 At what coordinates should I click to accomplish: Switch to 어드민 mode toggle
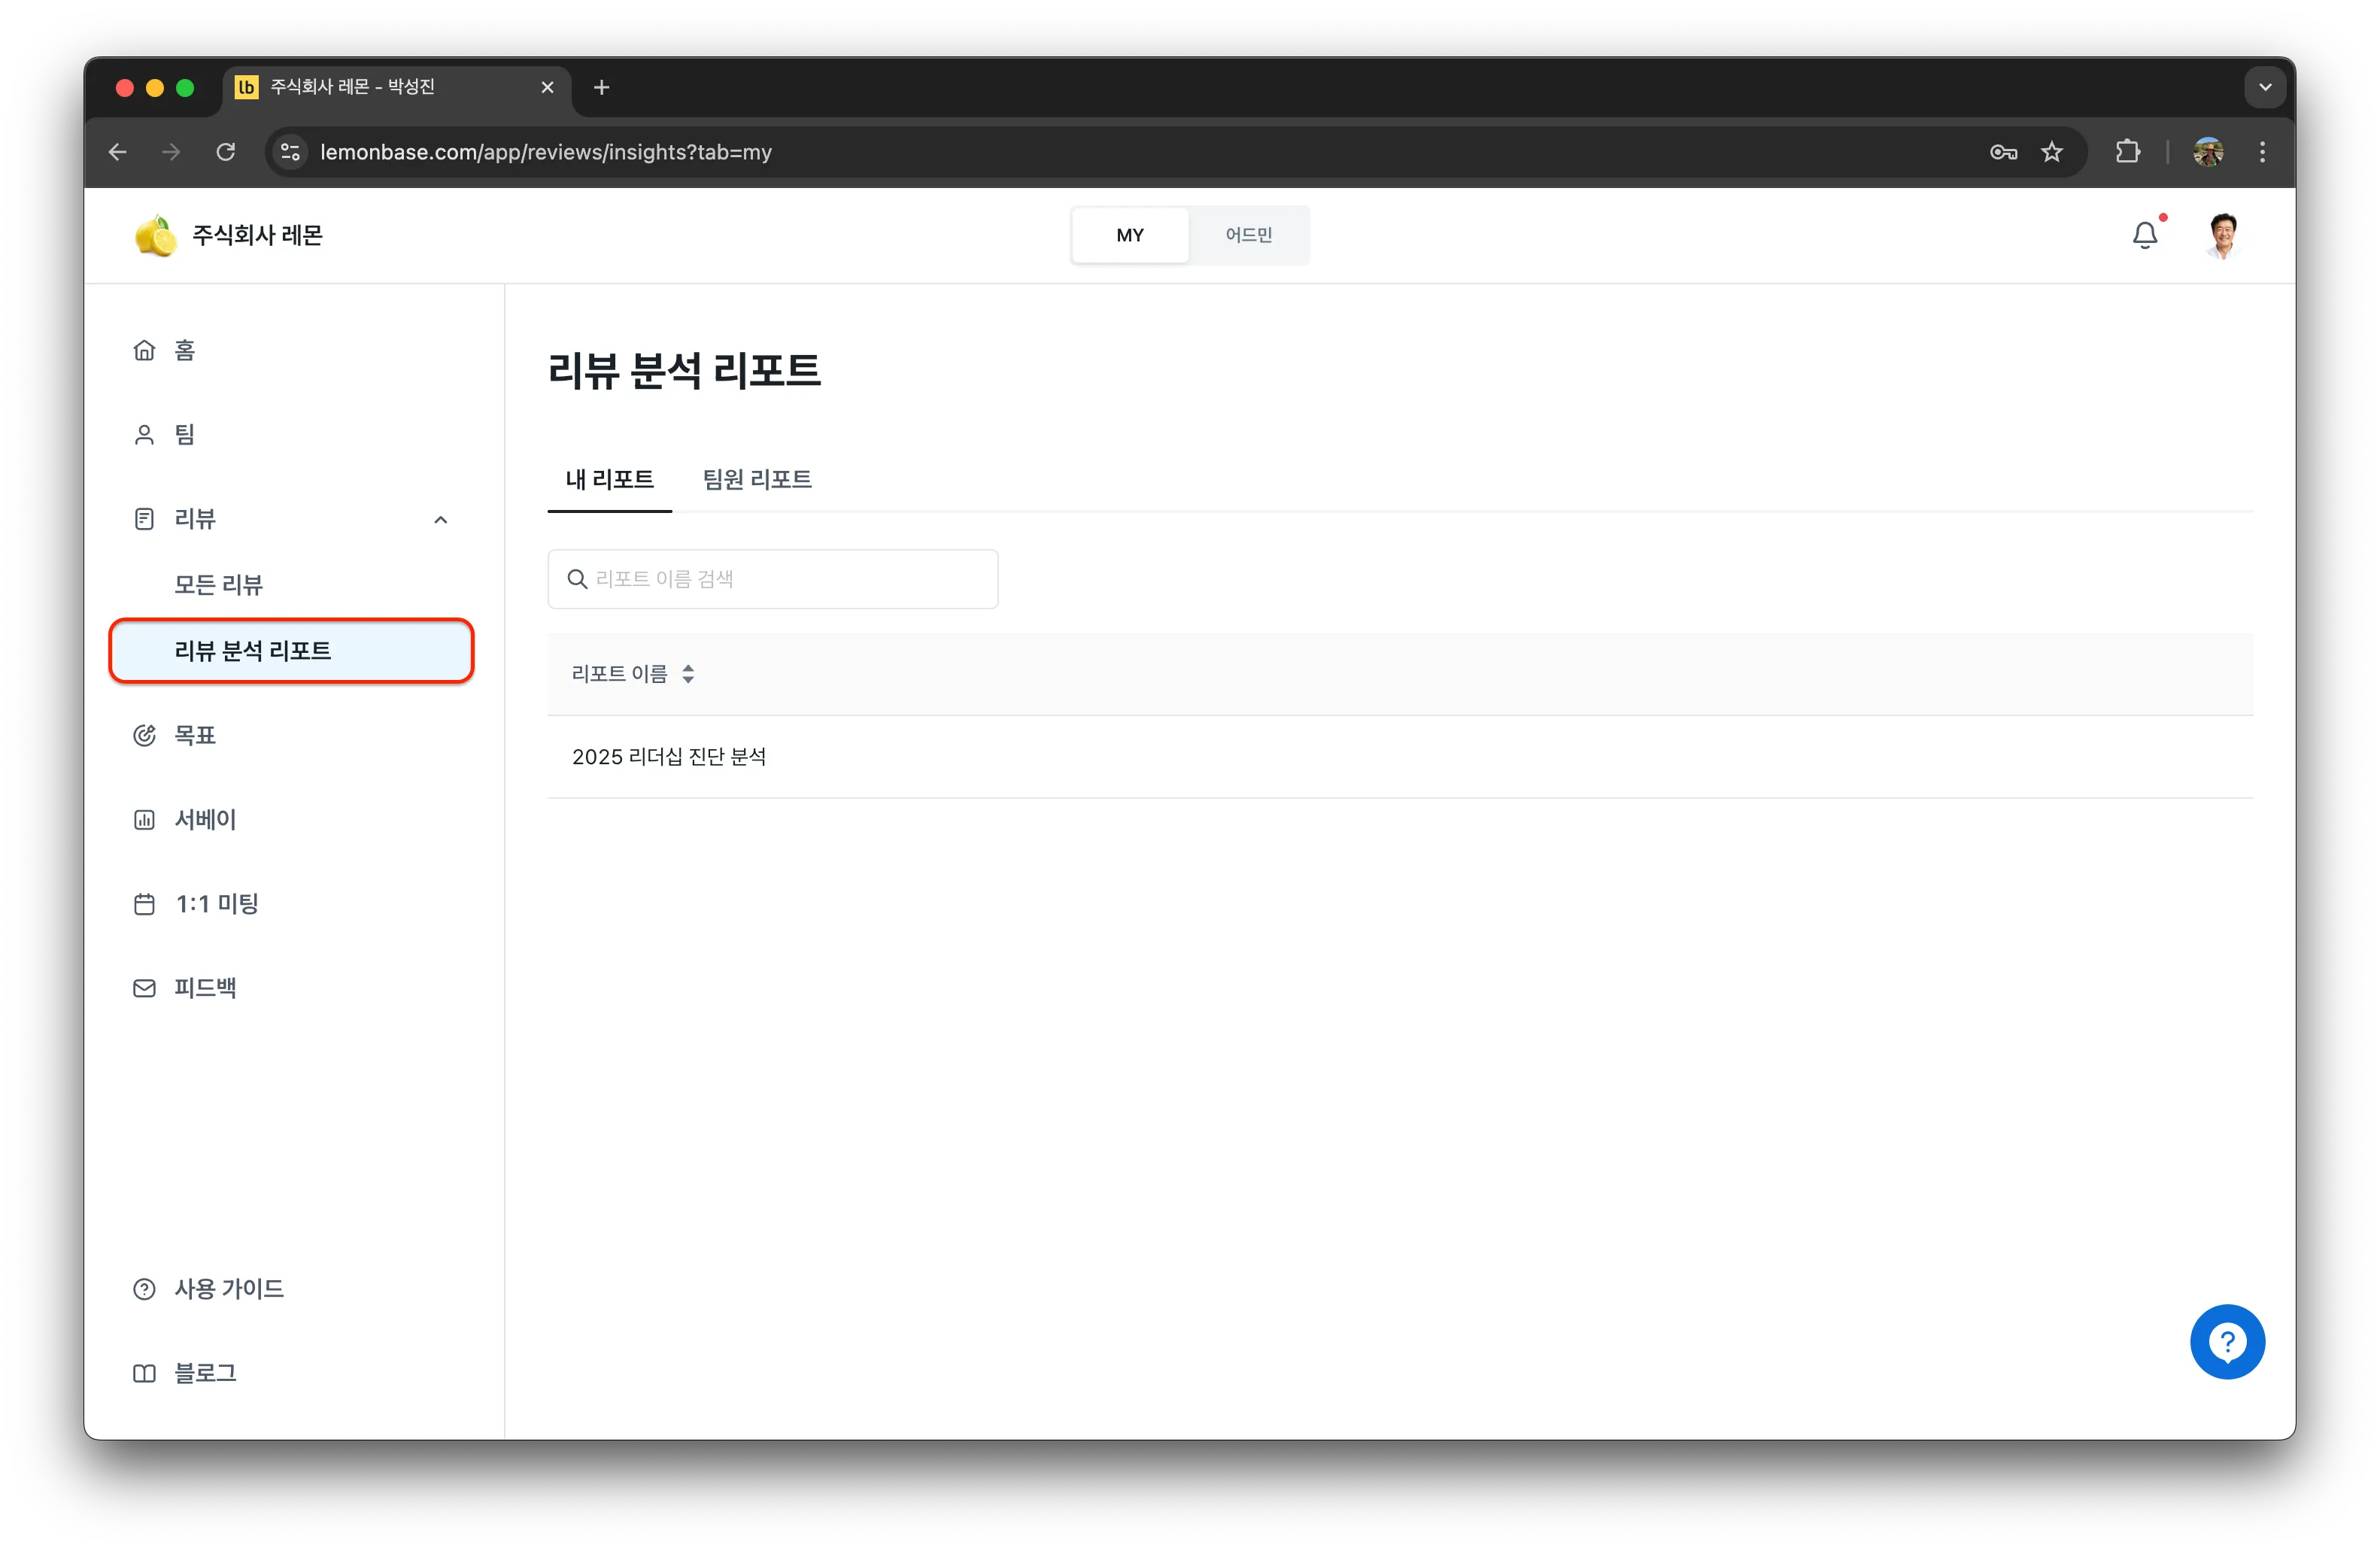[x=1248, y=235]
